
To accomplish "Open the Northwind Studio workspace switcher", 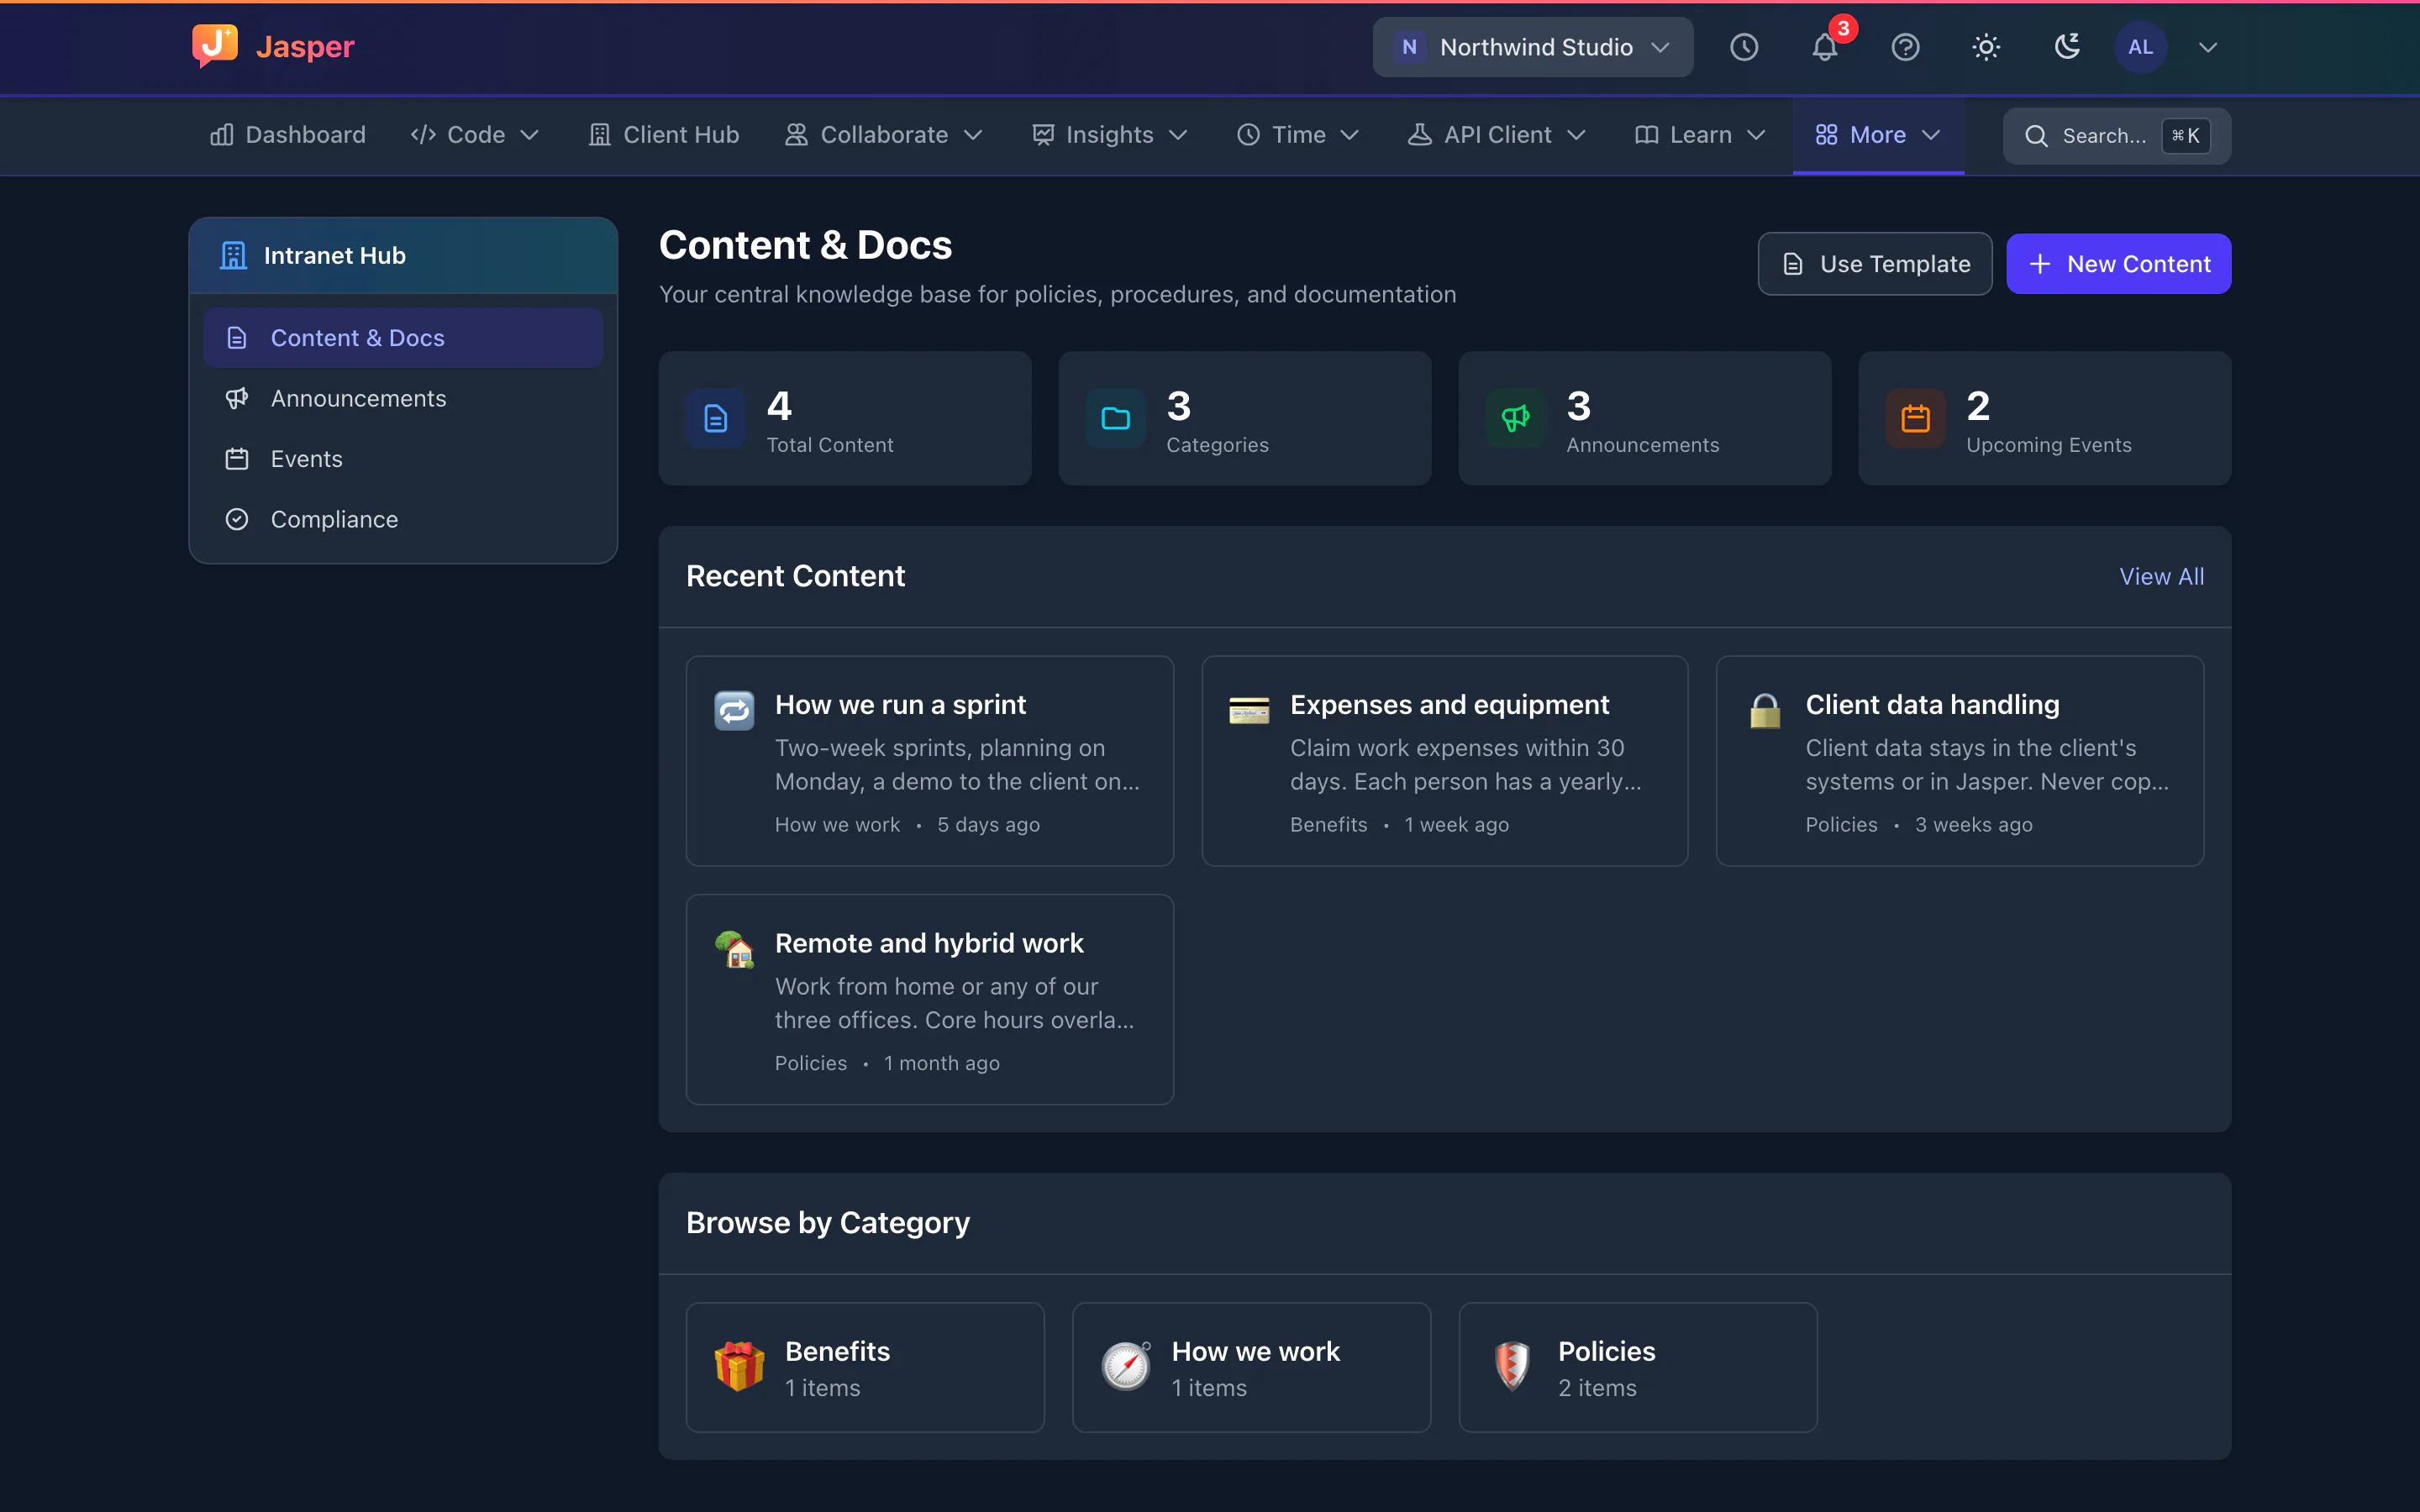I will coord(1532,47).
